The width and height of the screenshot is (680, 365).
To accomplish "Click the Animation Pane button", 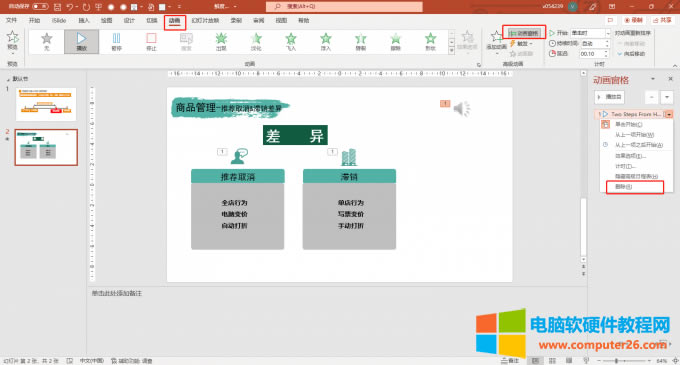I will tap(524, 33).
